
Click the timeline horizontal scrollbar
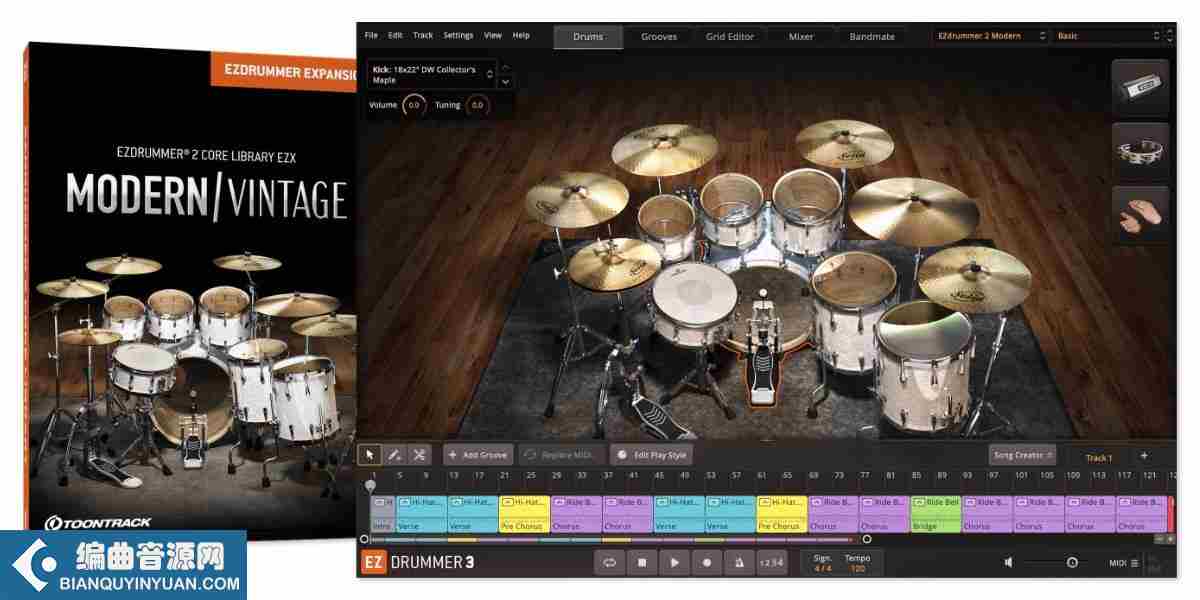(x=615, y=539)
